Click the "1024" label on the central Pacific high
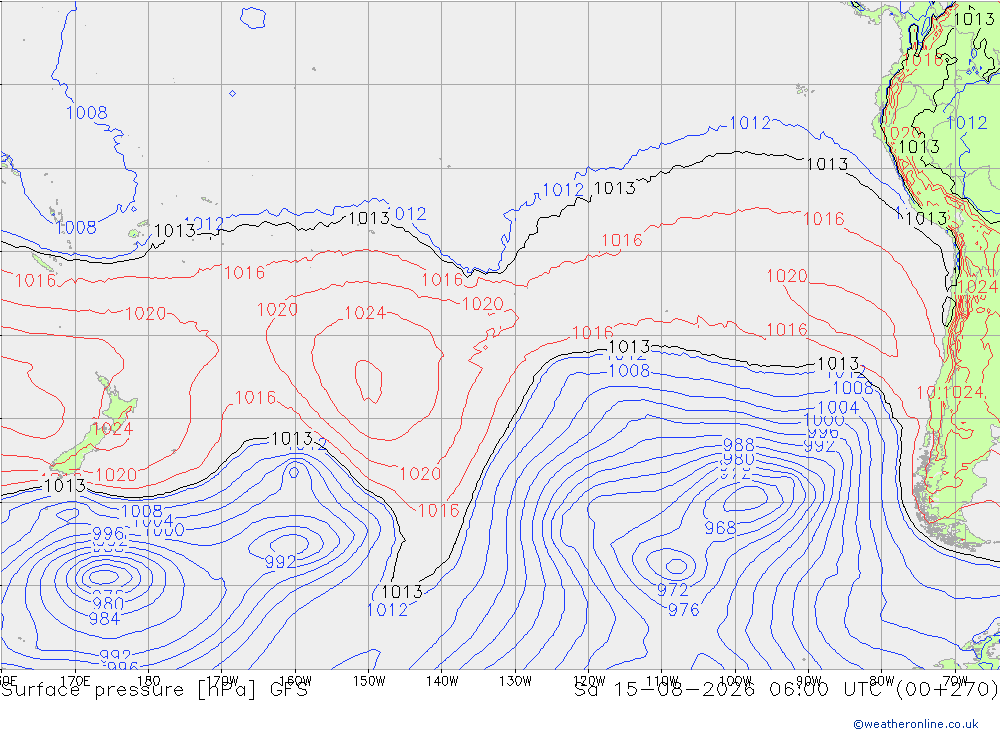 [365, 313]
